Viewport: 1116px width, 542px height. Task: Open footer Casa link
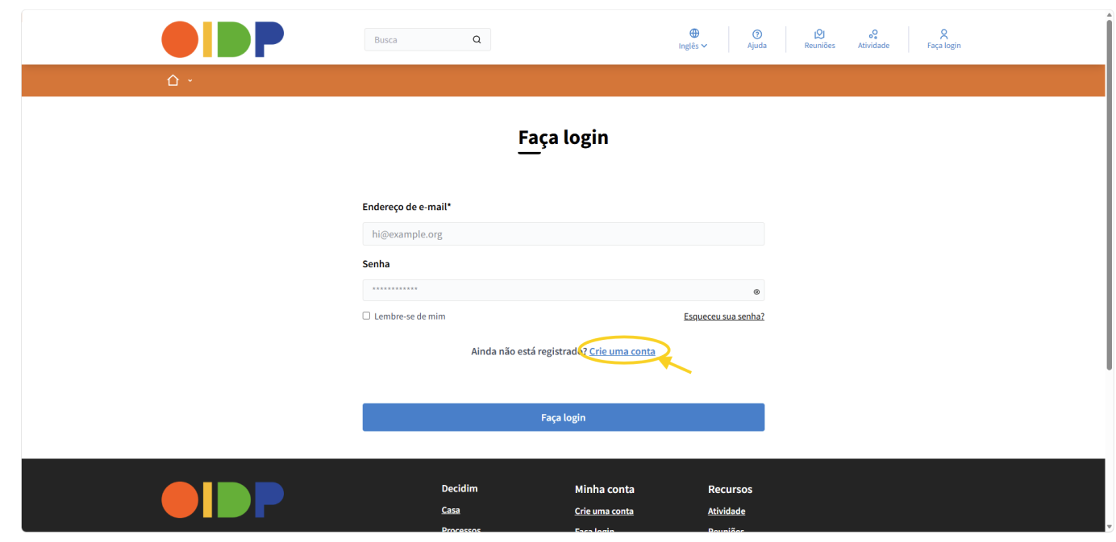(x=451, y=511)
